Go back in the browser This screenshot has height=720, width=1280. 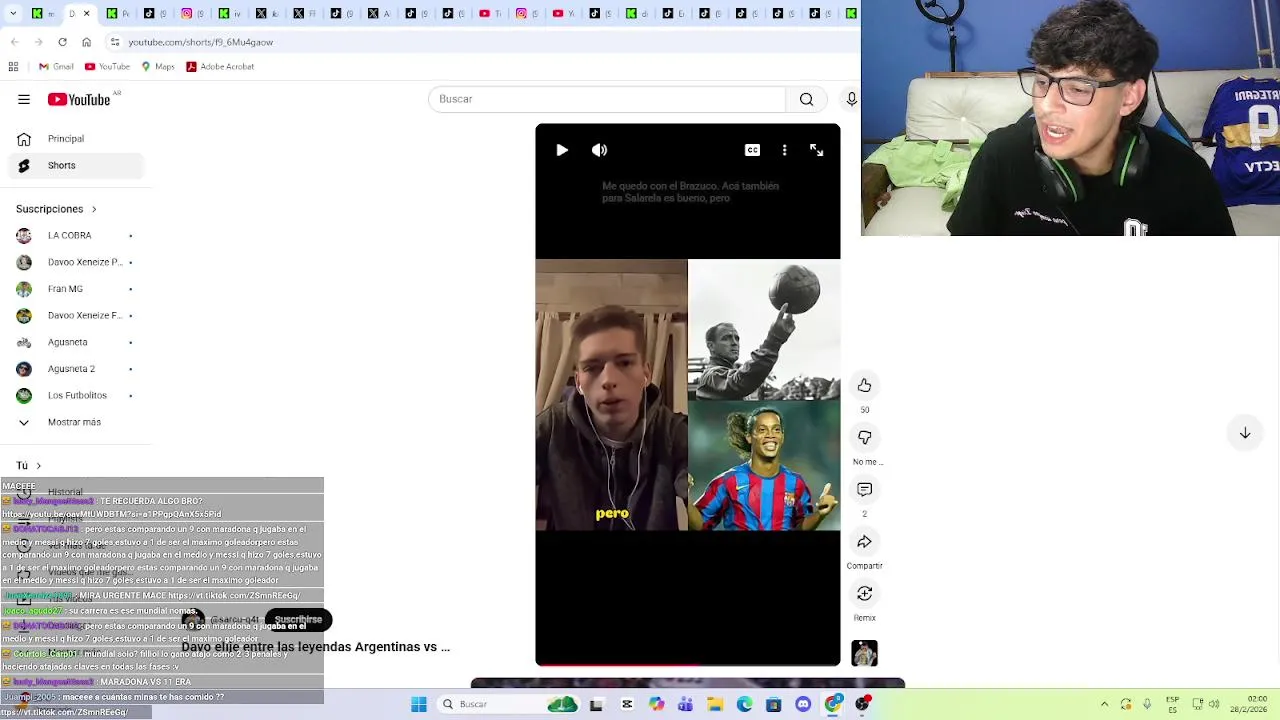pyautogui.click(x=15, y=42)
